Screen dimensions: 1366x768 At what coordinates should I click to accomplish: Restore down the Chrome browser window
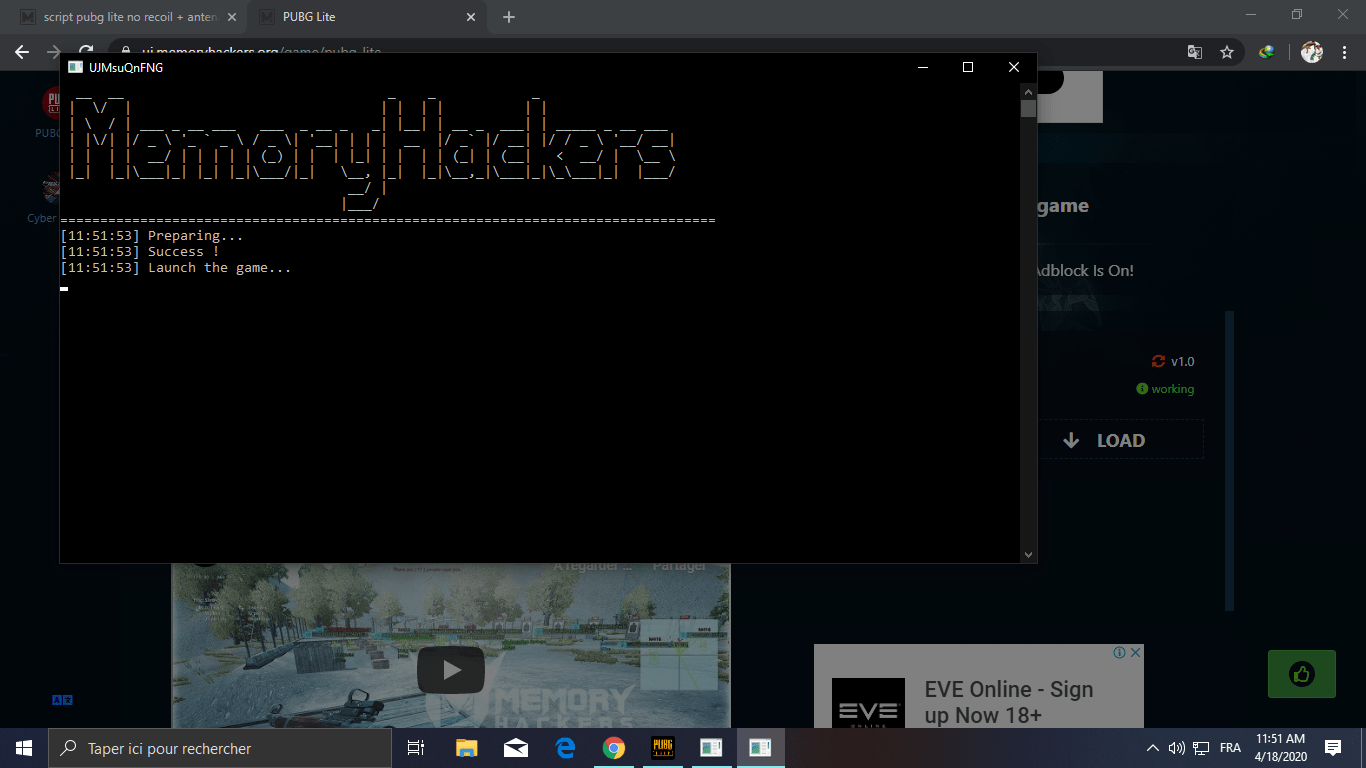(1297, 14)
